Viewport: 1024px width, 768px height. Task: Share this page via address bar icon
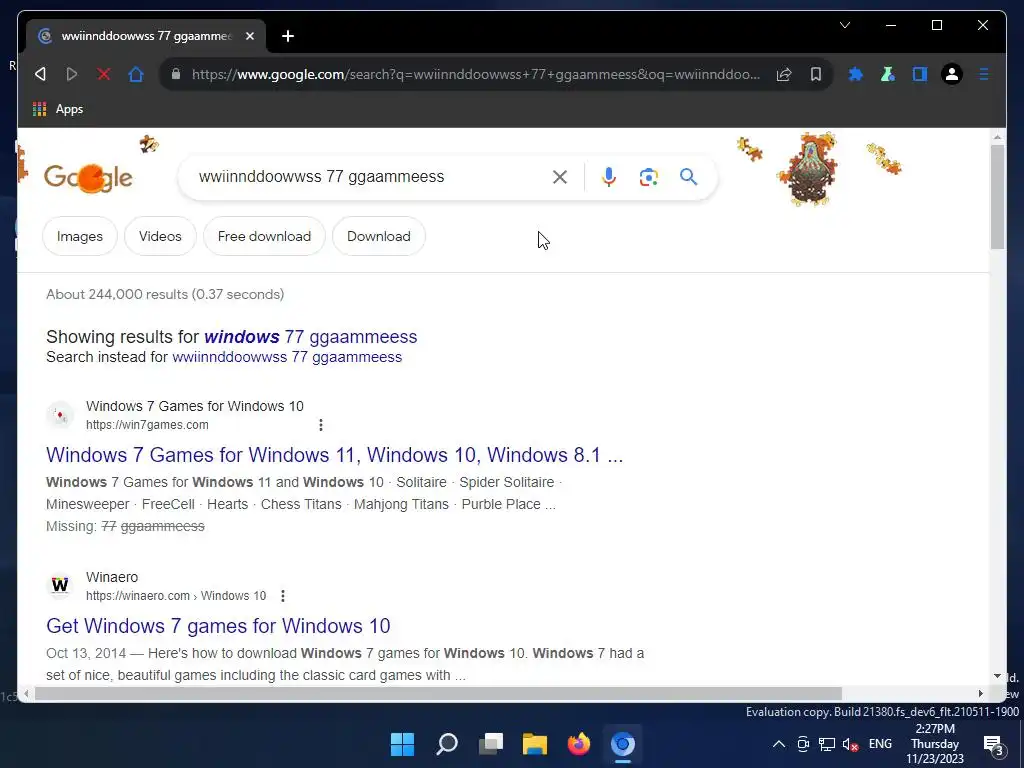click(784, 74)
